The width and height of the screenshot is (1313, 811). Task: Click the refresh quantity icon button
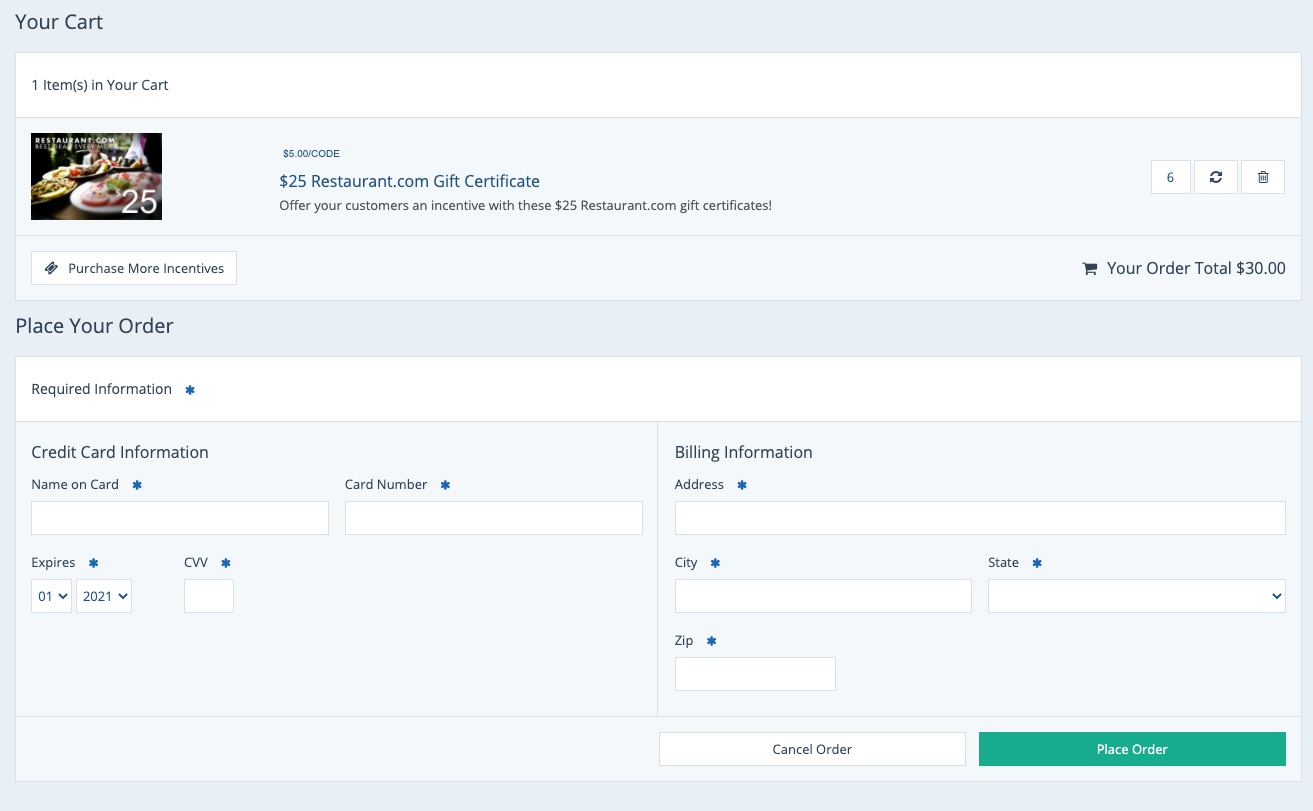(x=1216, y=177)
